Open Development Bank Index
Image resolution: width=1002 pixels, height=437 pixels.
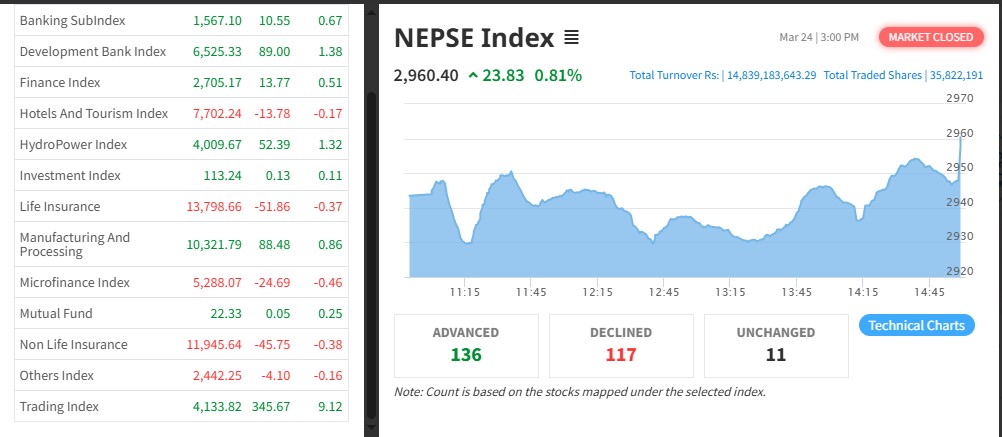92,51
